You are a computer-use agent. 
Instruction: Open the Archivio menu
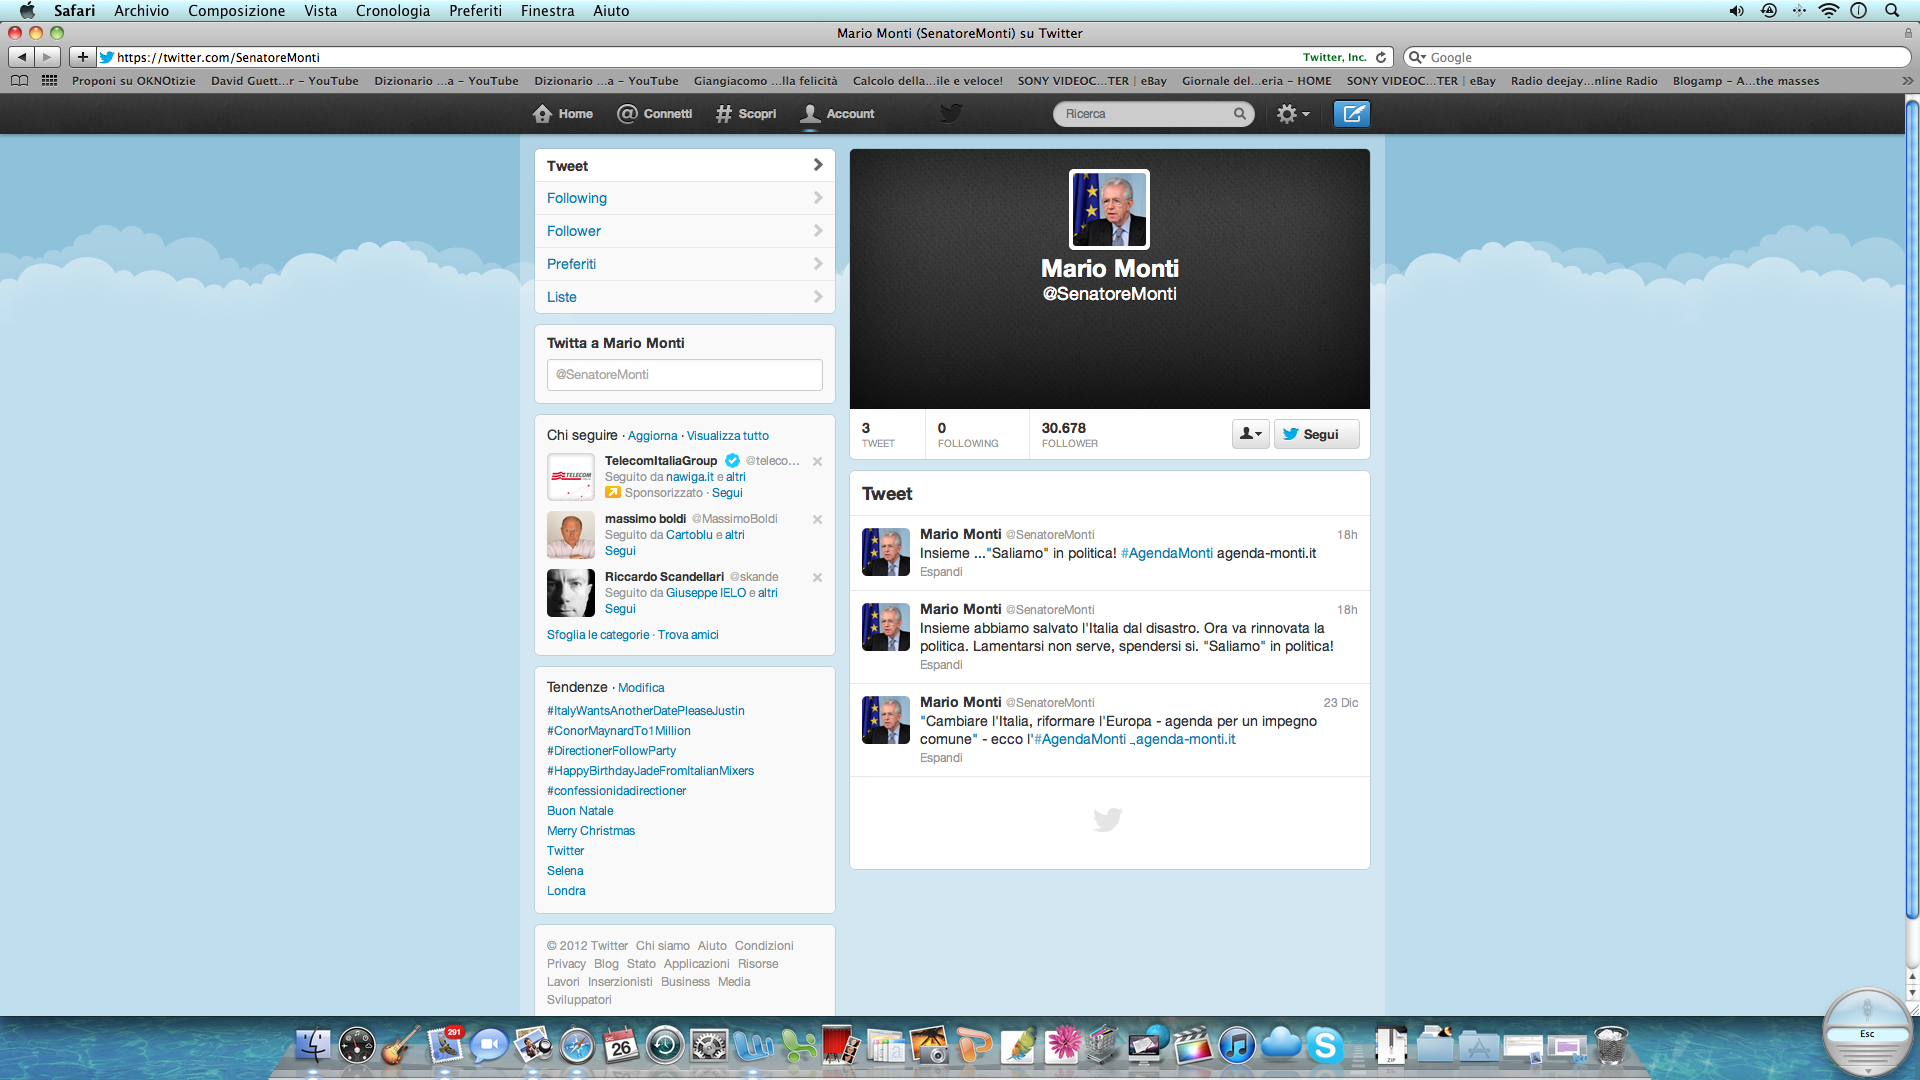tap(141, 11)
